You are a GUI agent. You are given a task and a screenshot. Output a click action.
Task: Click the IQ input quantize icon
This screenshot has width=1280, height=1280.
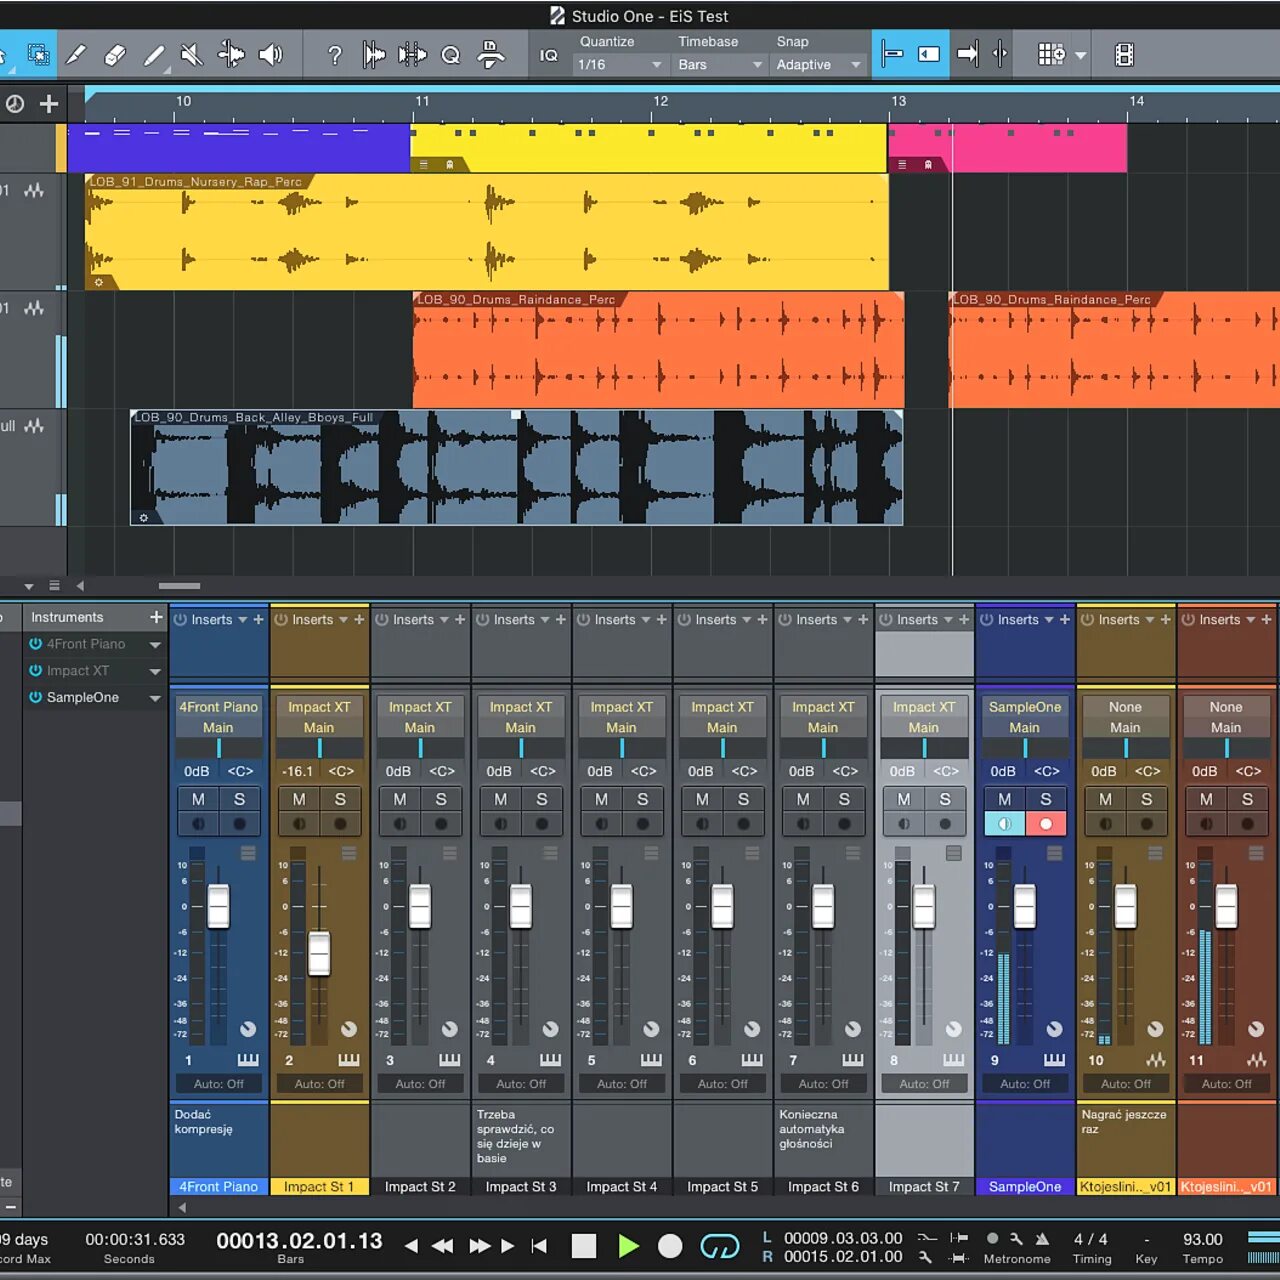[548, 56]
